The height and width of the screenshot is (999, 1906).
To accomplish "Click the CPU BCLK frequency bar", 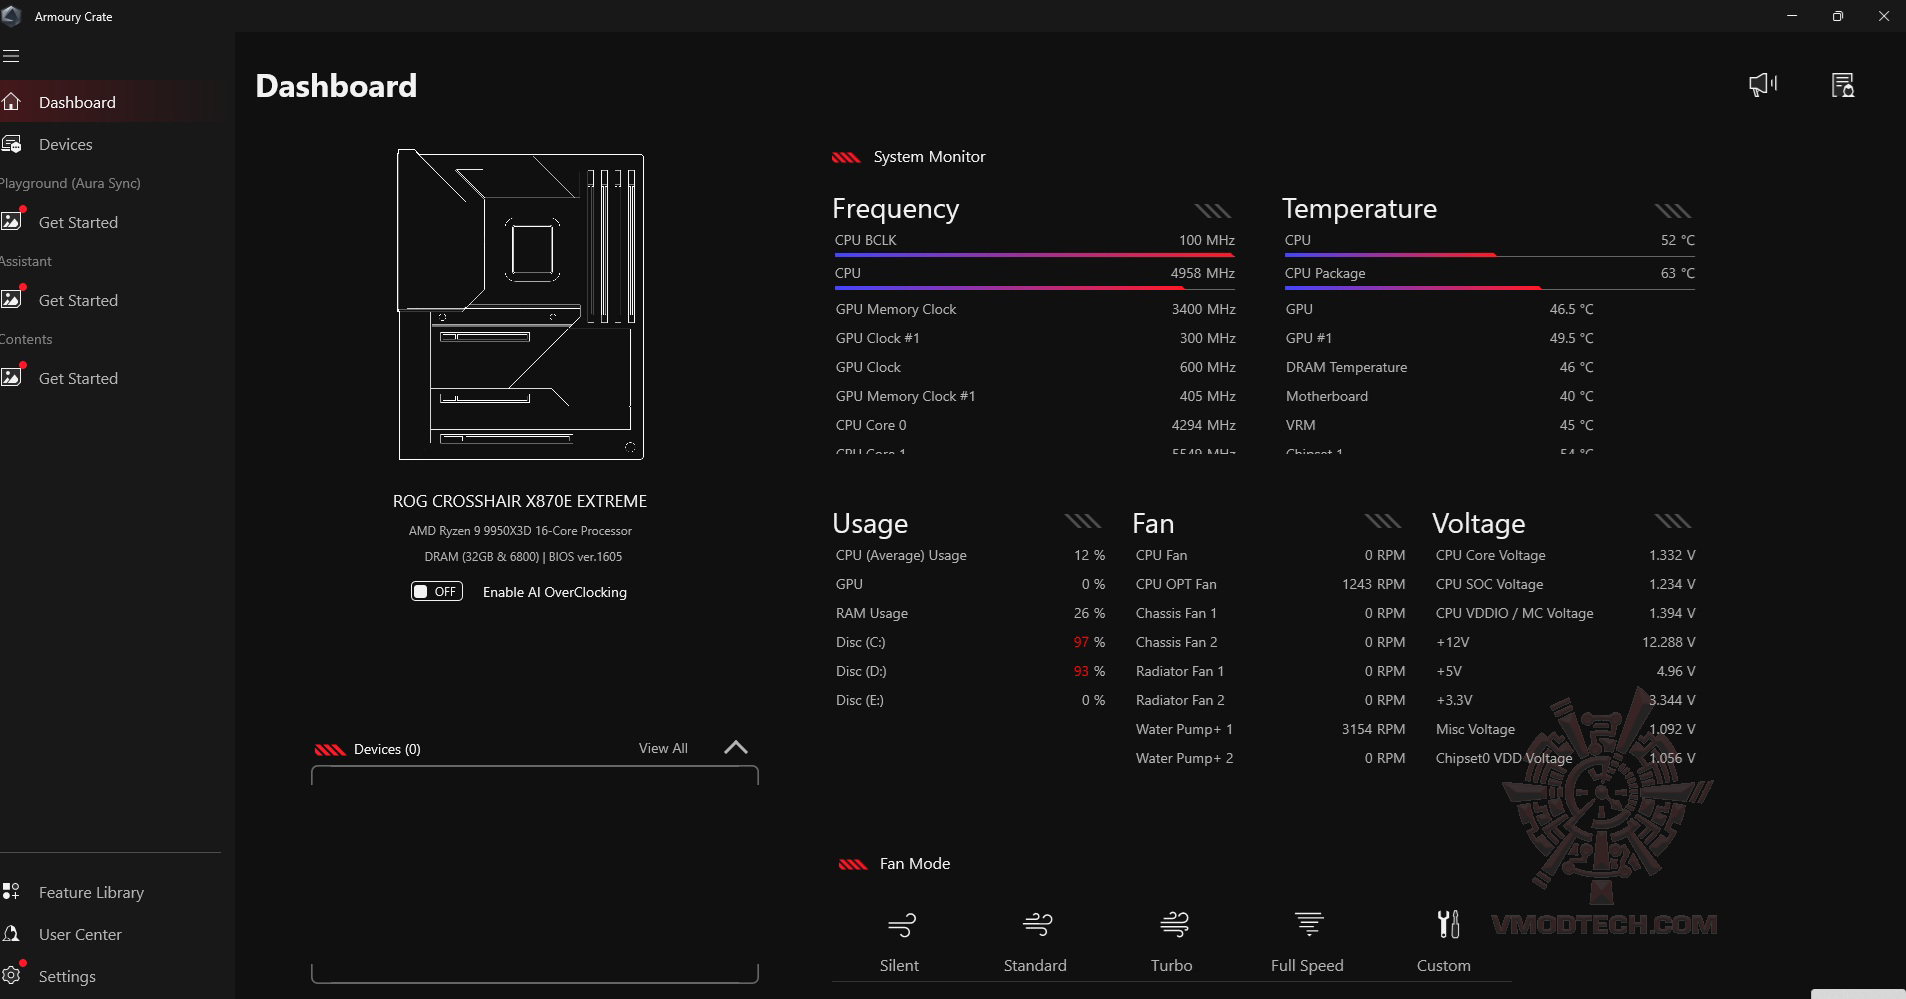I will (1034, 255).
